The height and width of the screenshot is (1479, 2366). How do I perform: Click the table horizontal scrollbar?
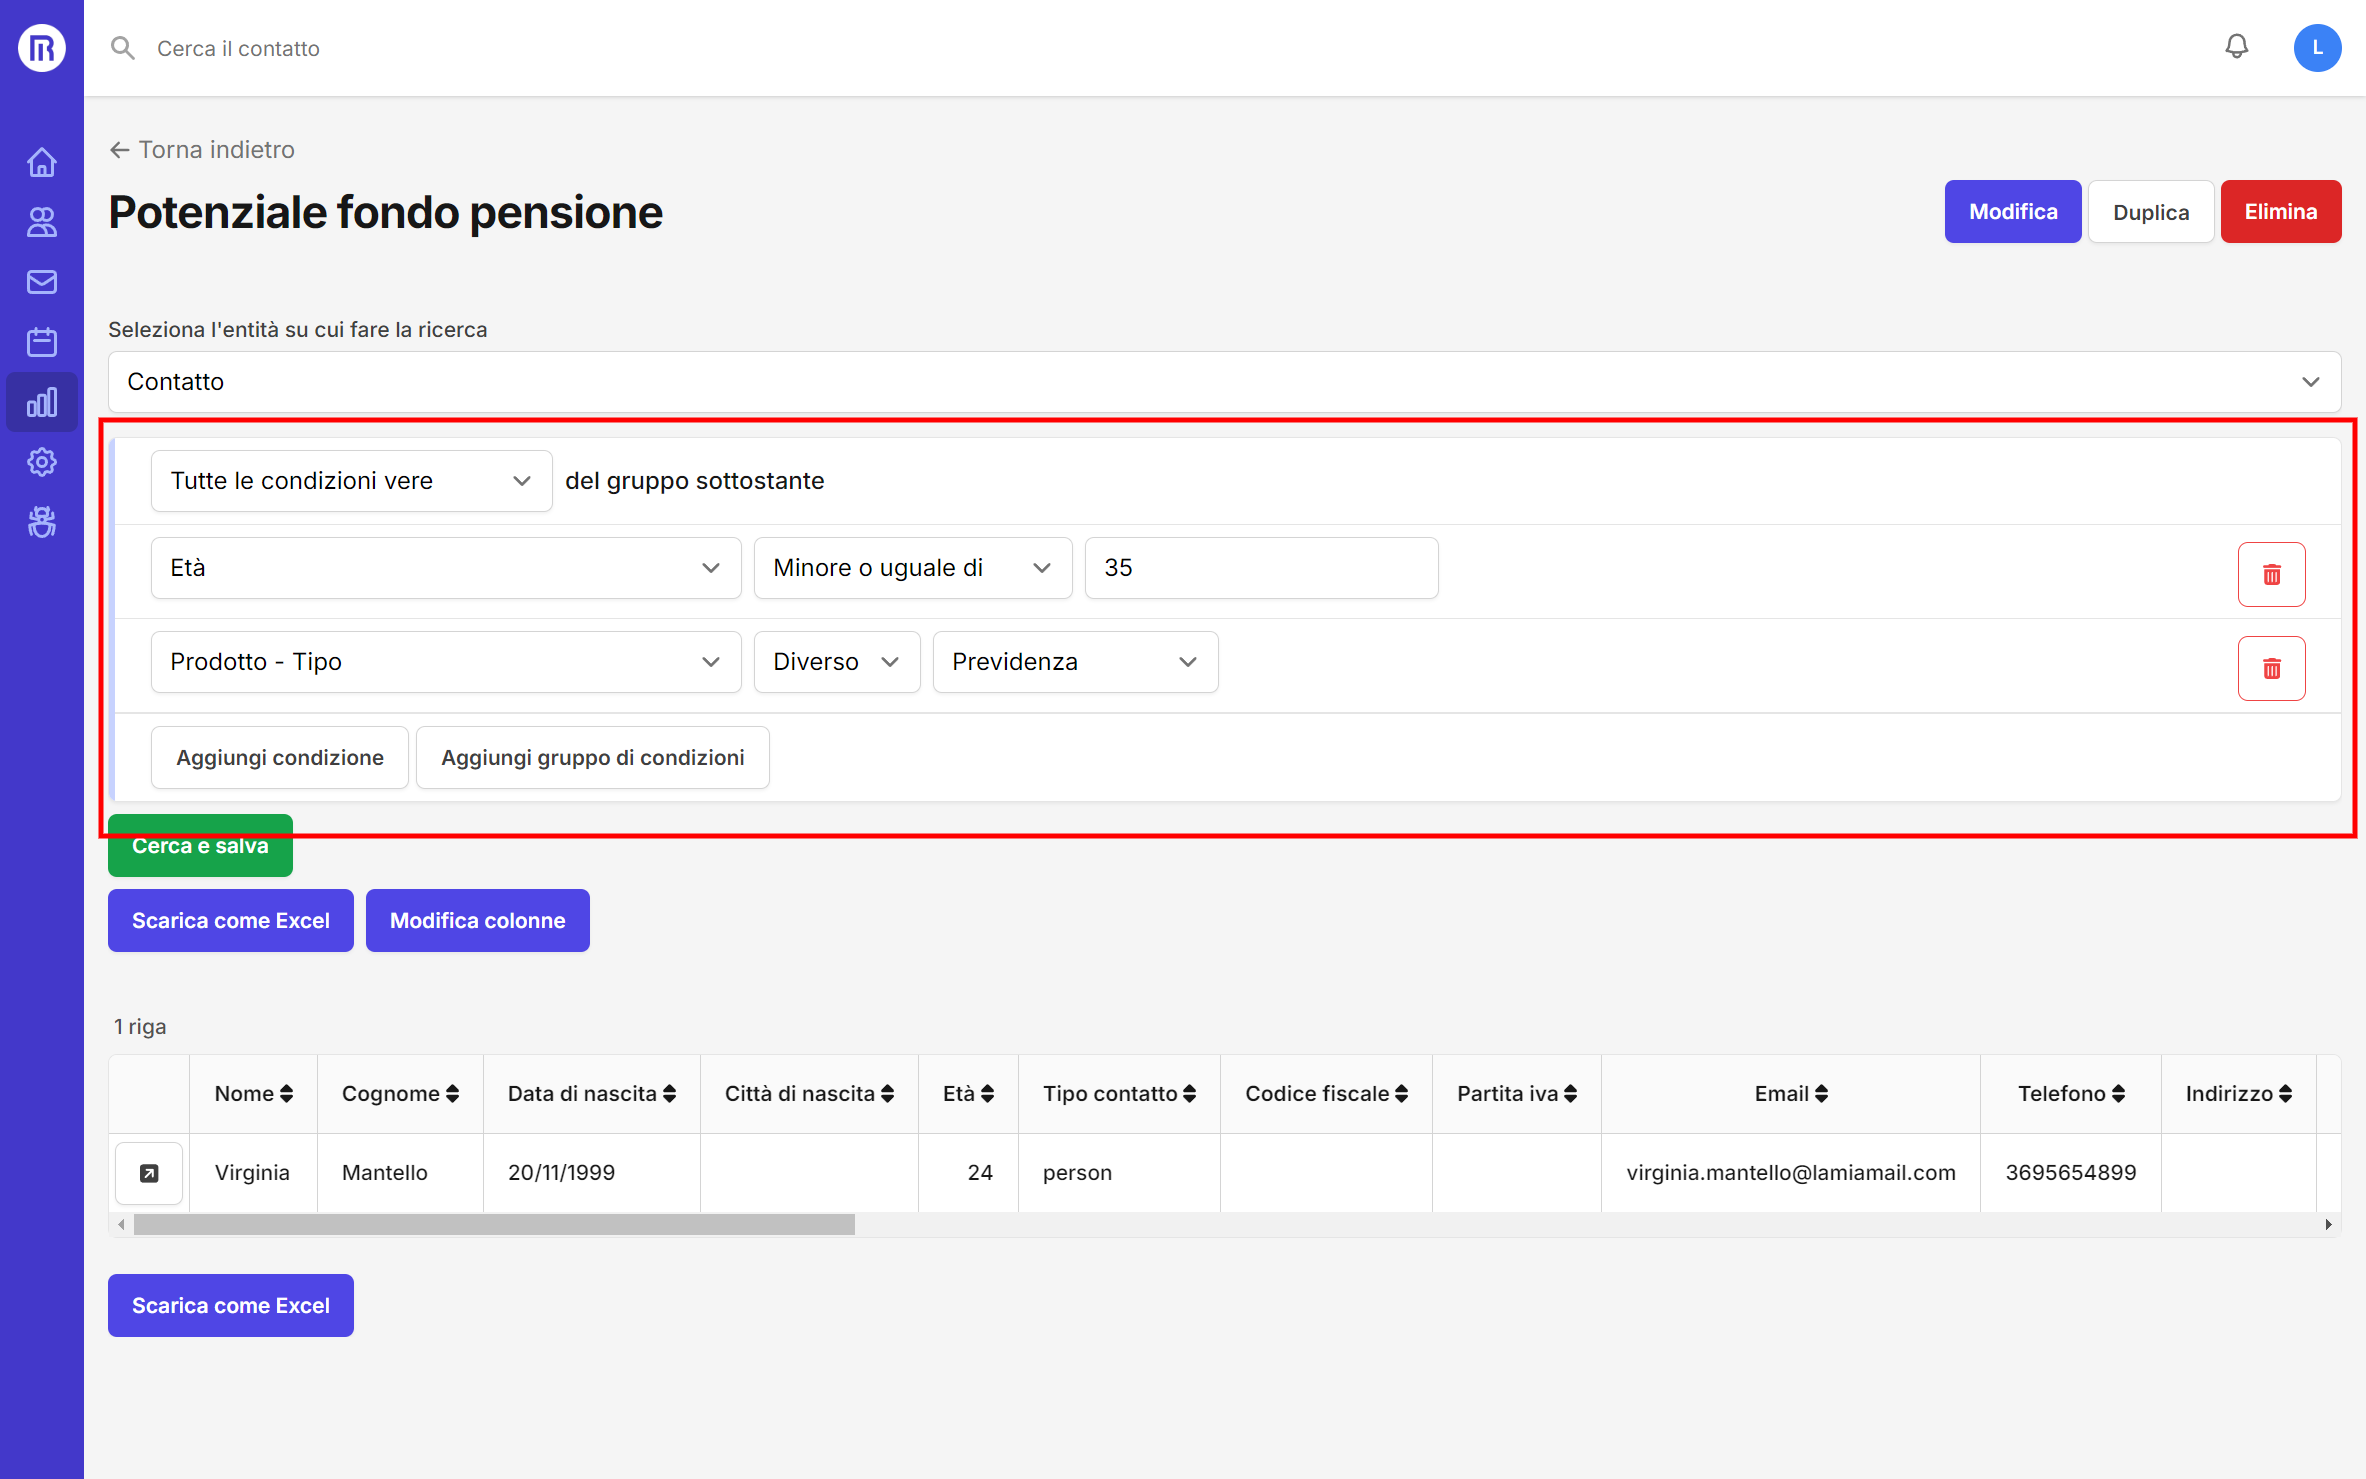(494, 1224)
